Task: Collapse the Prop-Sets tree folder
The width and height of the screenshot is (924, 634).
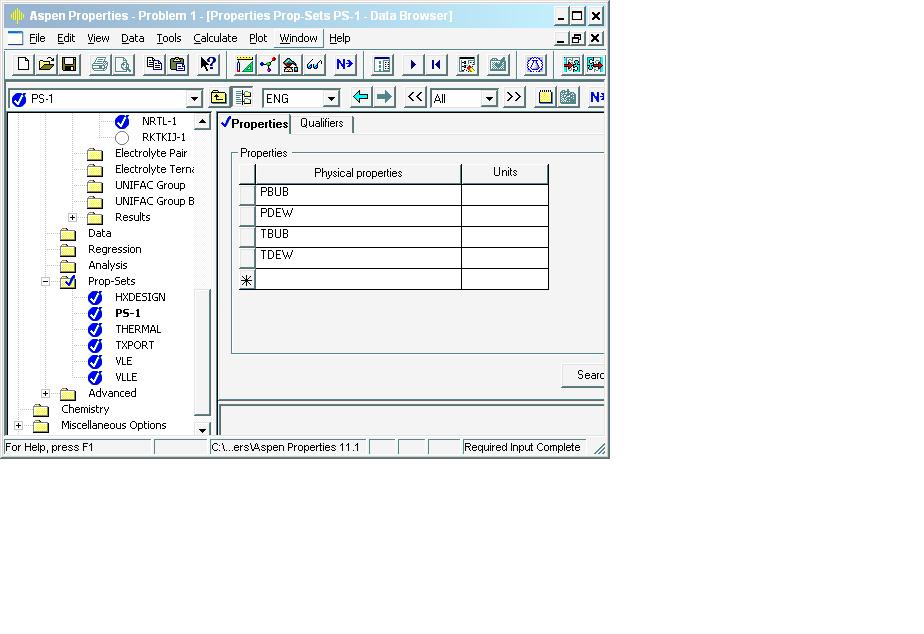Action: tap(45, 282)
